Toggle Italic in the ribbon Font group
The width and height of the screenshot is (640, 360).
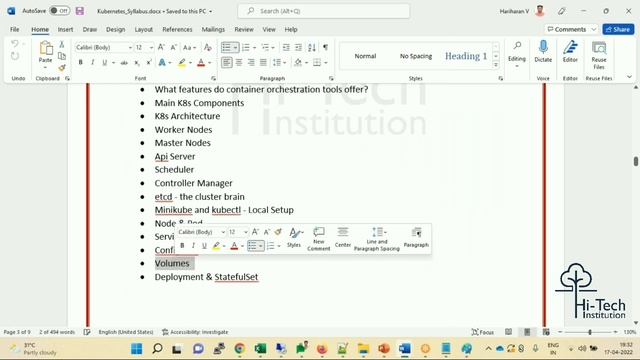point(93,62)
